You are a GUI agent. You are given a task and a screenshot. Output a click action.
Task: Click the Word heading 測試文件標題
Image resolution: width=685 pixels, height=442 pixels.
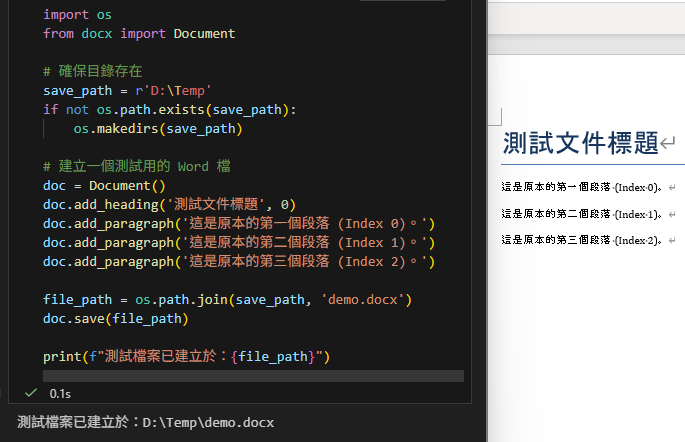coord(580,143)
